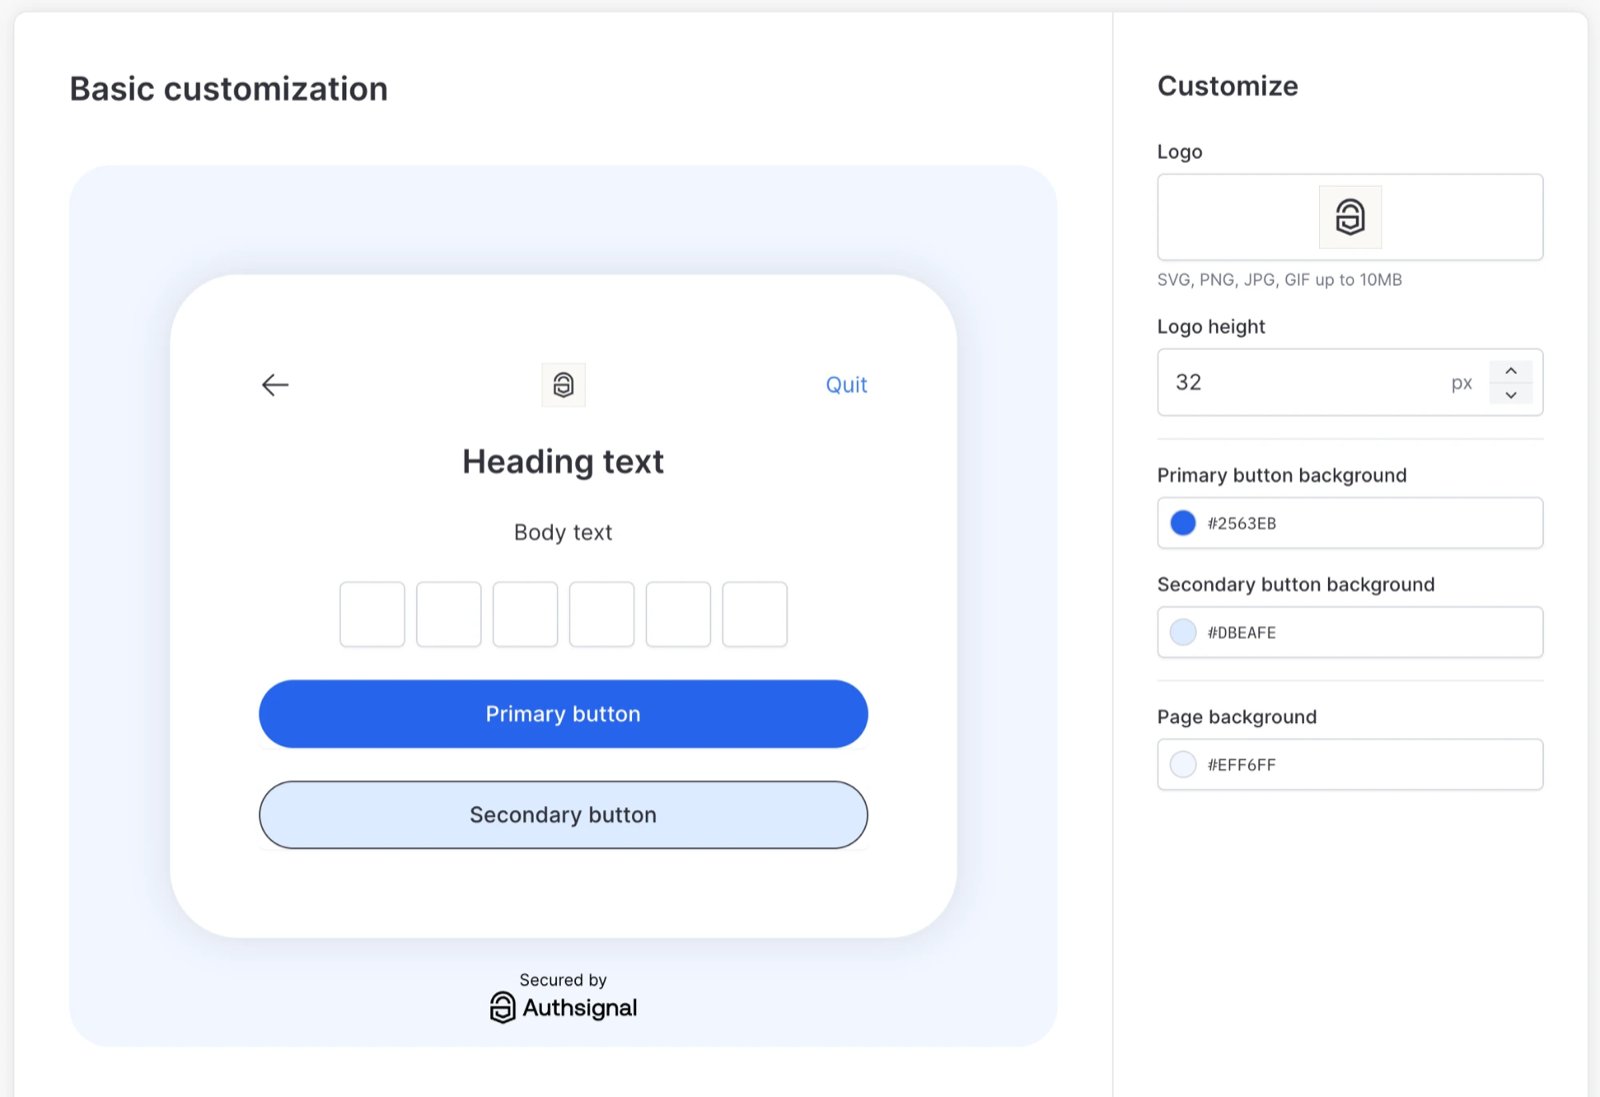Click the last OTP digit box
Image resolution: width=1600 pixels, height=1097 pixels.
coord(755,614)
